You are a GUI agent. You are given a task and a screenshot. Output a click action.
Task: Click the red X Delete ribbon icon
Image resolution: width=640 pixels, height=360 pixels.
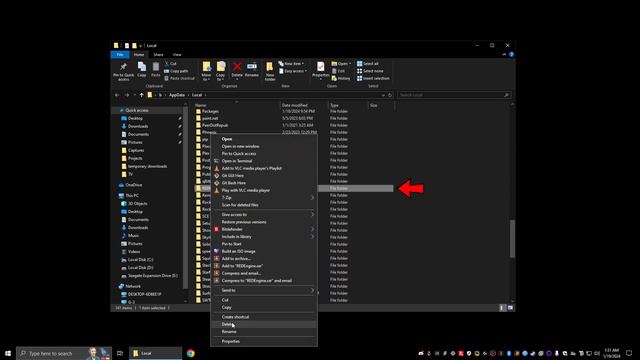[237, 68]
